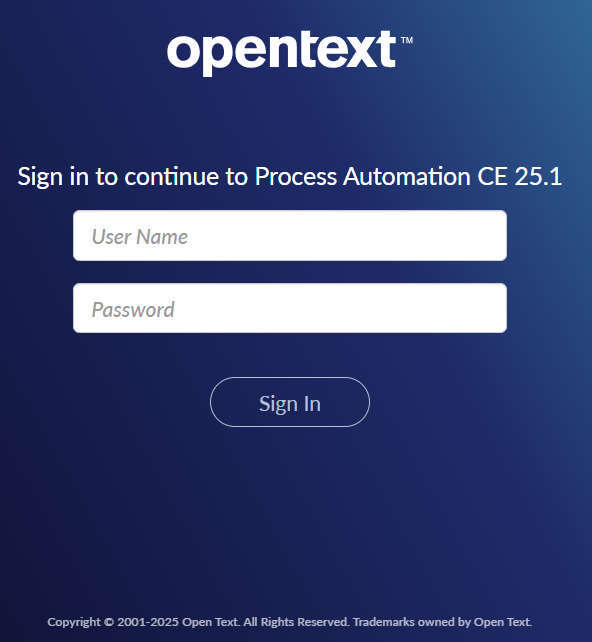
Task: Focus the Password input field
Action: point(290,308)
